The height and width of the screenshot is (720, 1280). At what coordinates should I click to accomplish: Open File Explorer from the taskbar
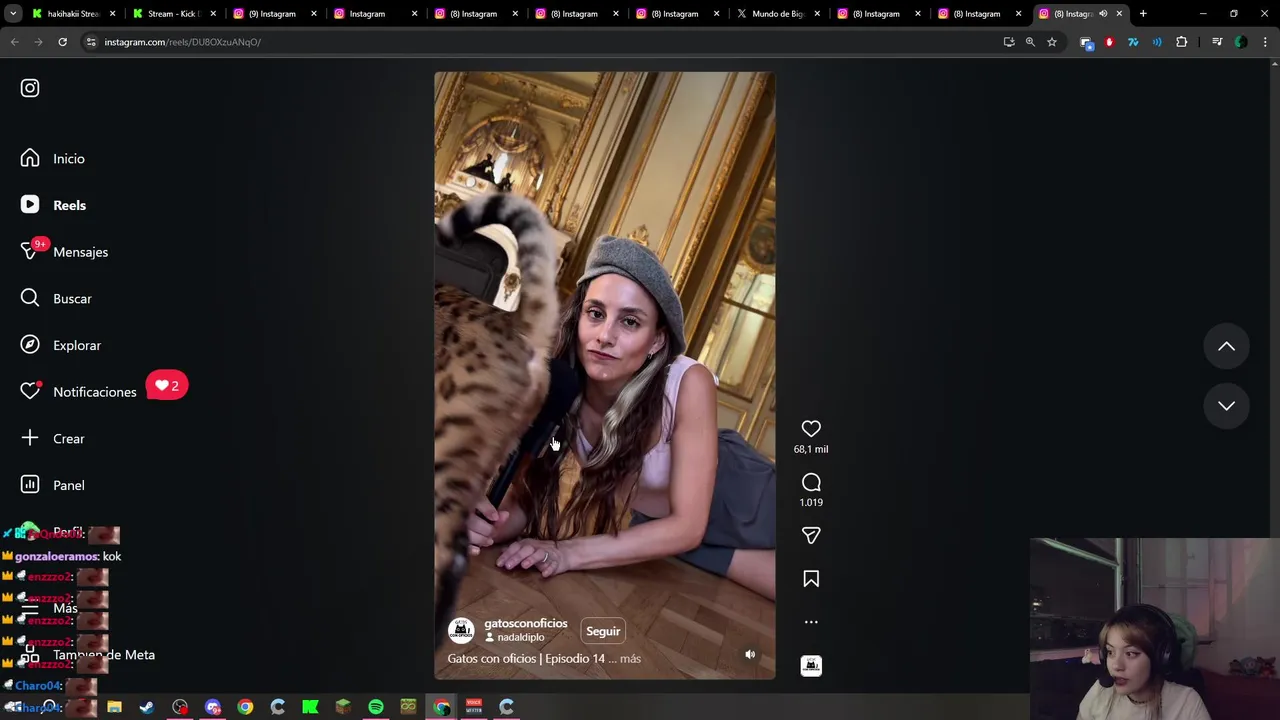pyautogui.click(x=114, y=707)
